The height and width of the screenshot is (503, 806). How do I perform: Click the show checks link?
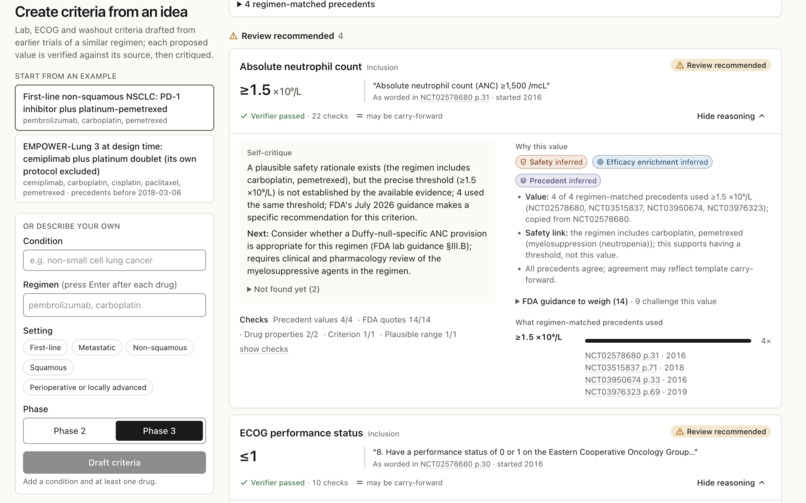(264, 349)
